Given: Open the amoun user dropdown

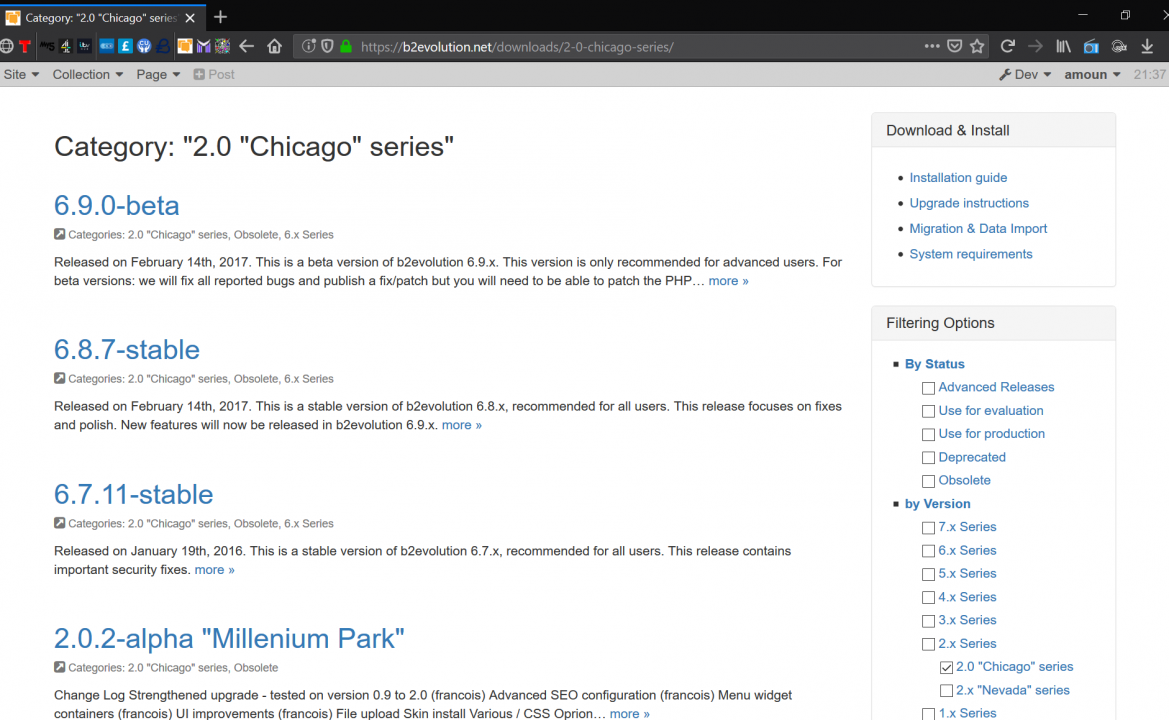Looking at the screenshot, I should point(1092,75).
